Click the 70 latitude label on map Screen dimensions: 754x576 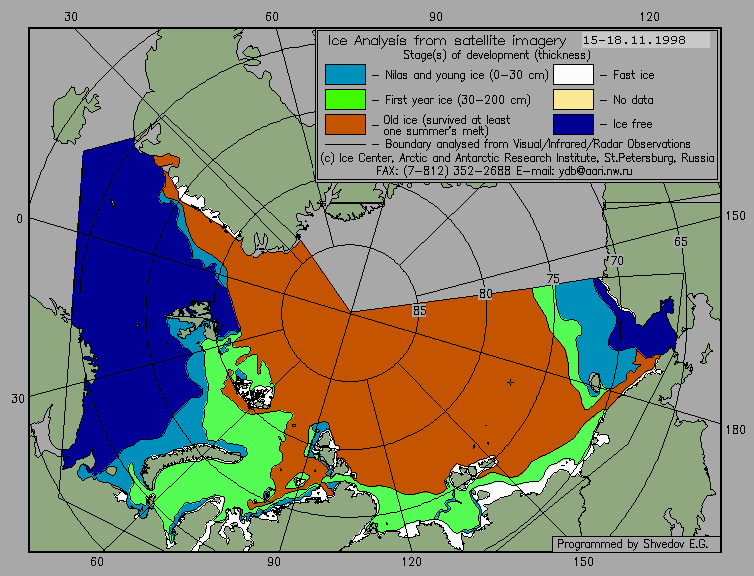(616, 261)
